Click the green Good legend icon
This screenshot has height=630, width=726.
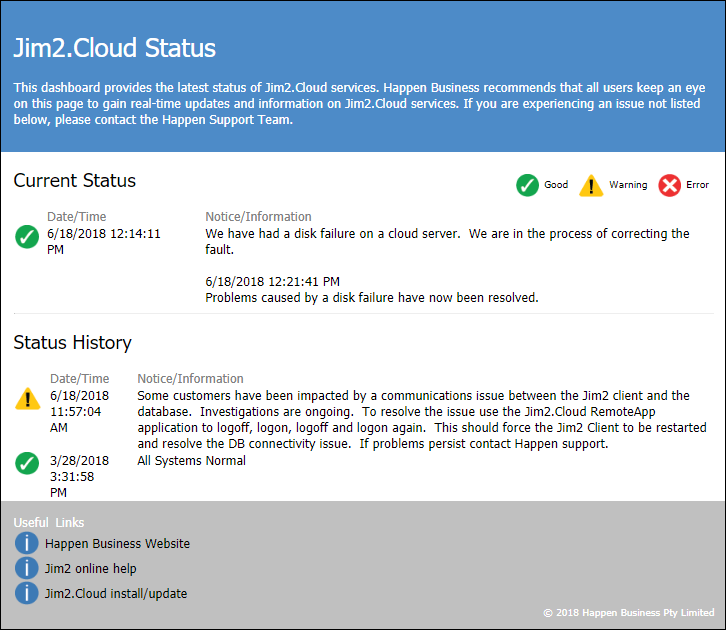coord(527,185)
